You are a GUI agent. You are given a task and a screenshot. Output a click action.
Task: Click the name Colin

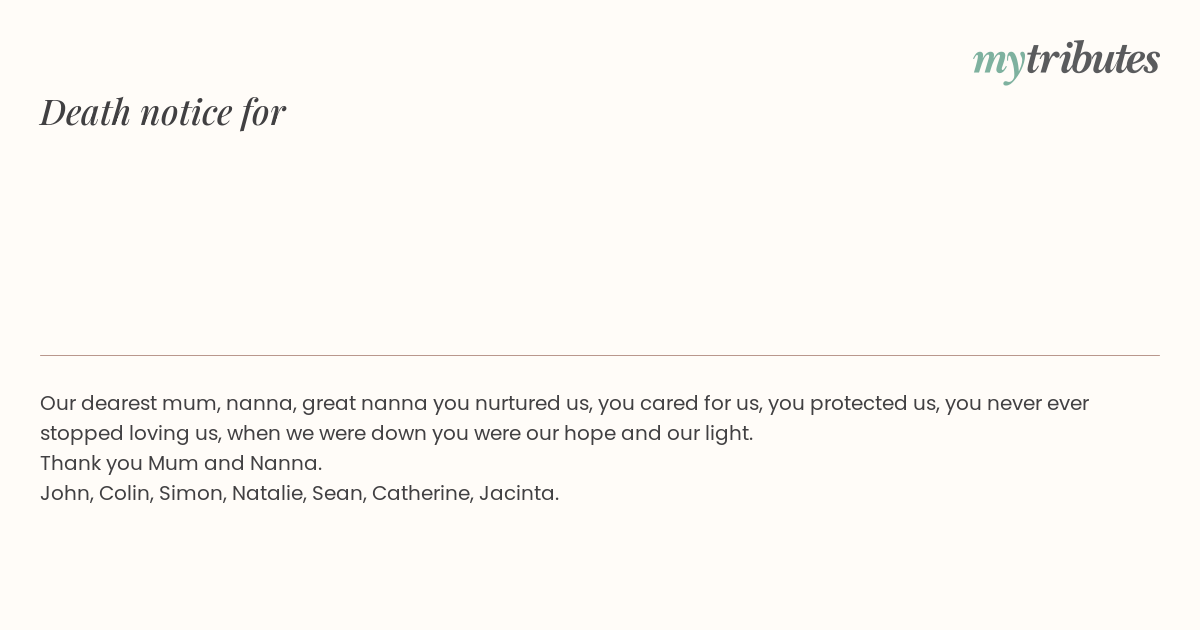[124, 493]
